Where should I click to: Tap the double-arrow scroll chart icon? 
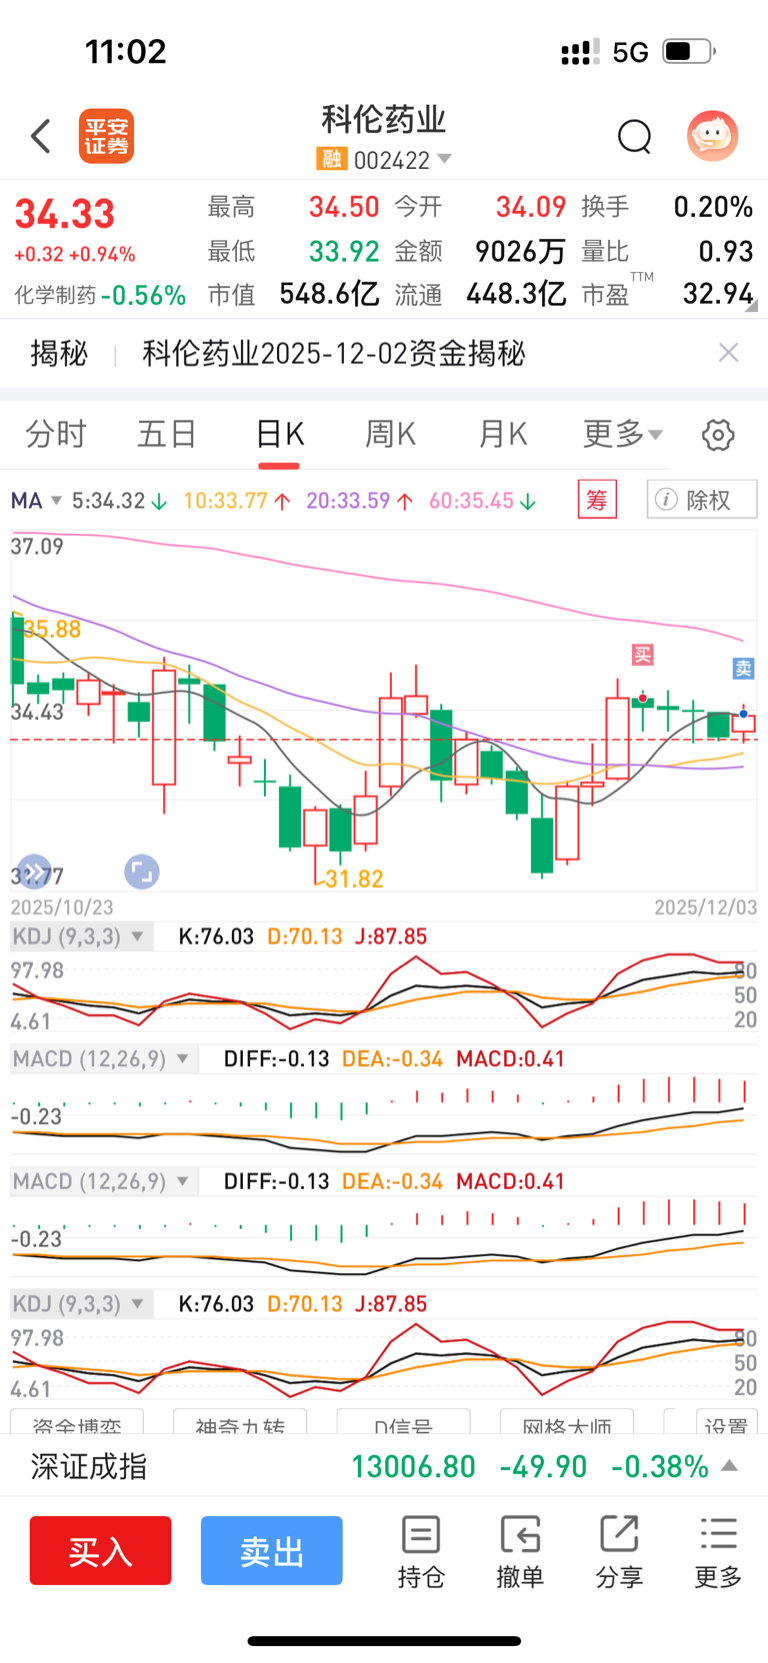click(33, 872)
